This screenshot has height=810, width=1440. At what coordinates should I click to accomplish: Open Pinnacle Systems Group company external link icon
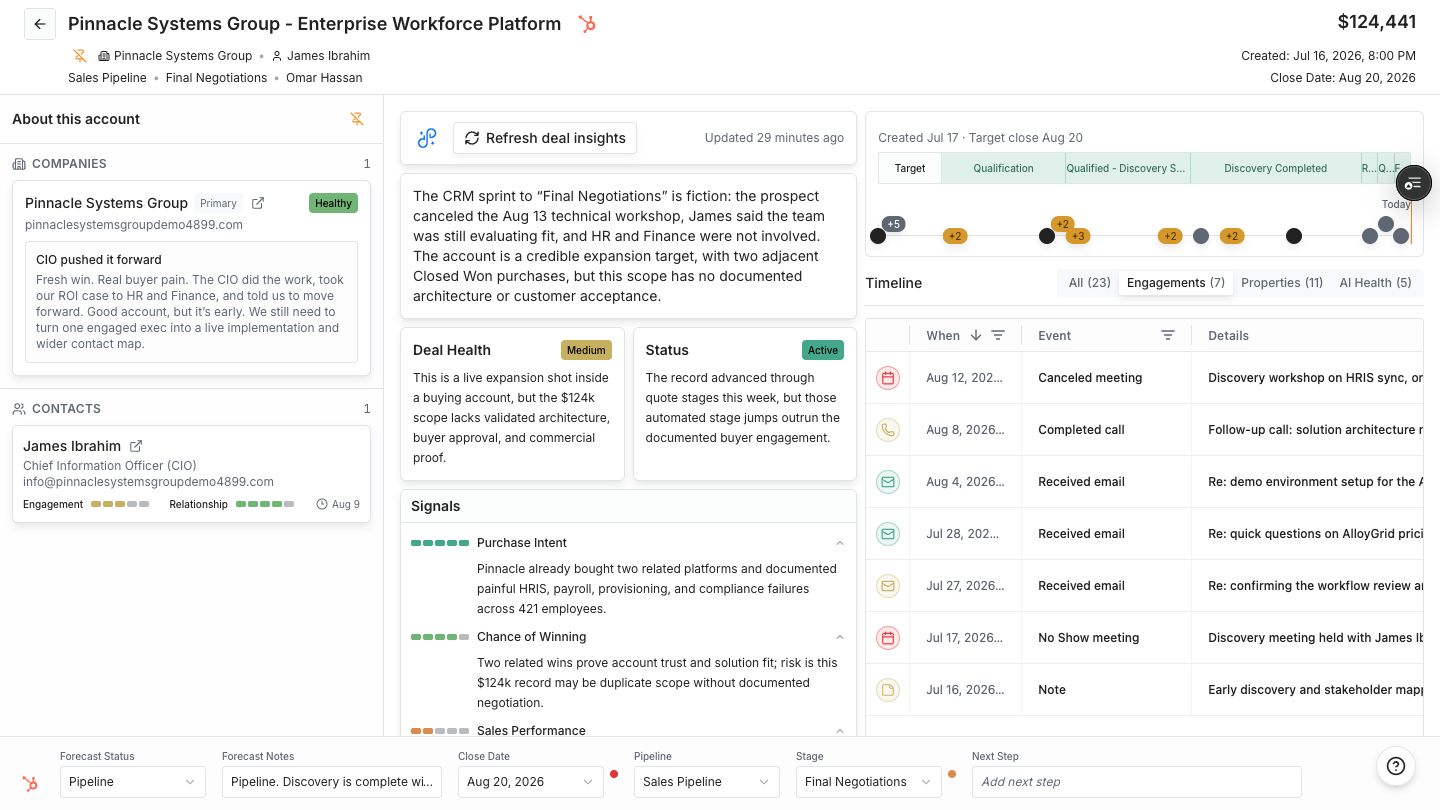pyautogui.click(x=258, y=203)
